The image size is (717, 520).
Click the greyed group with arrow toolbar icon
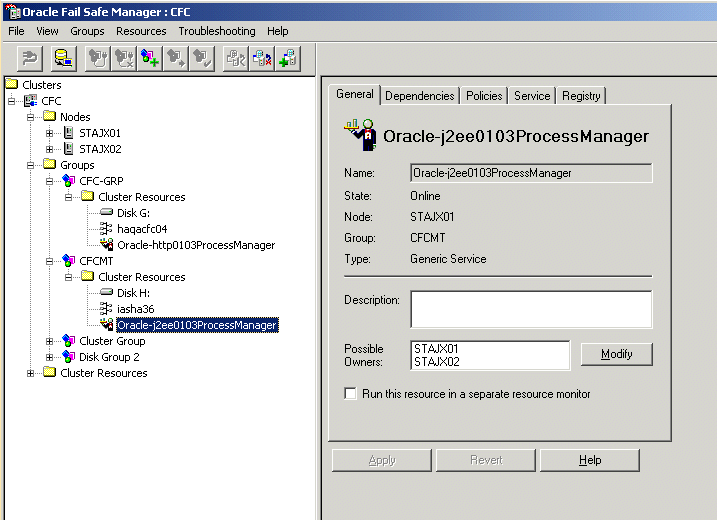pos(176,59)
